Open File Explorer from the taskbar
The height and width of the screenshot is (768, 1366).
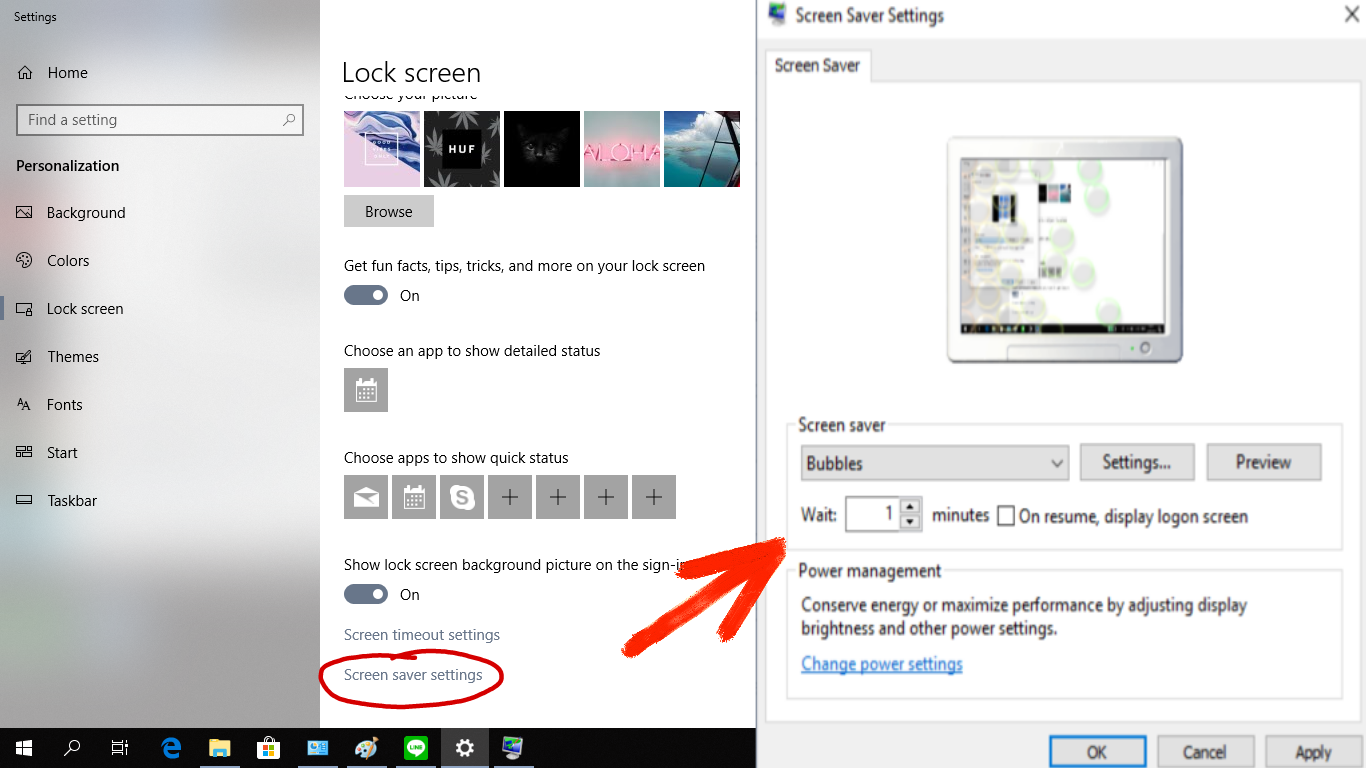(x=219, y=747)
